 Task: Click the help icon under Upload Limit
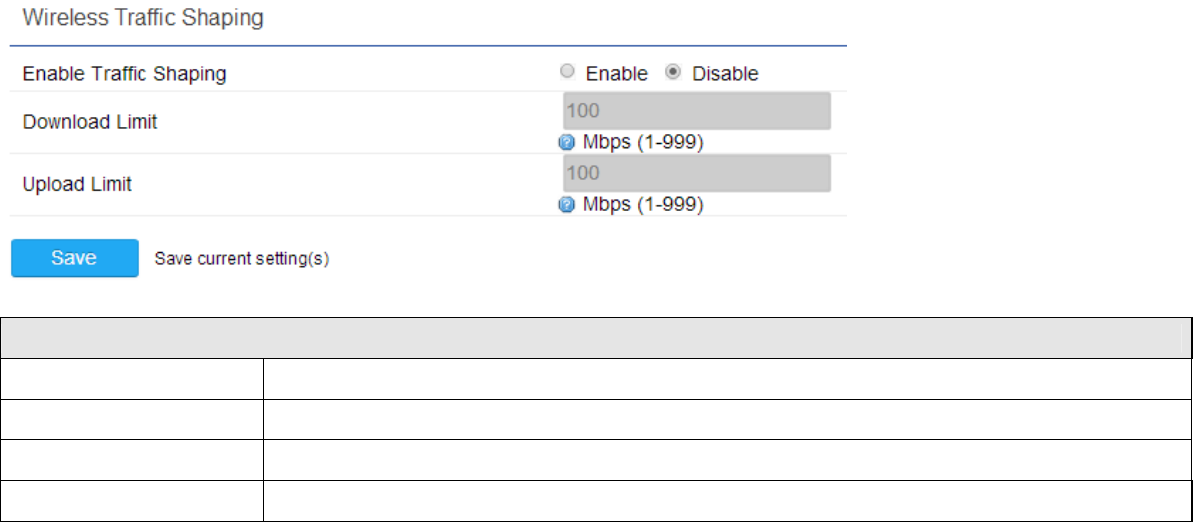pos(566,205)
